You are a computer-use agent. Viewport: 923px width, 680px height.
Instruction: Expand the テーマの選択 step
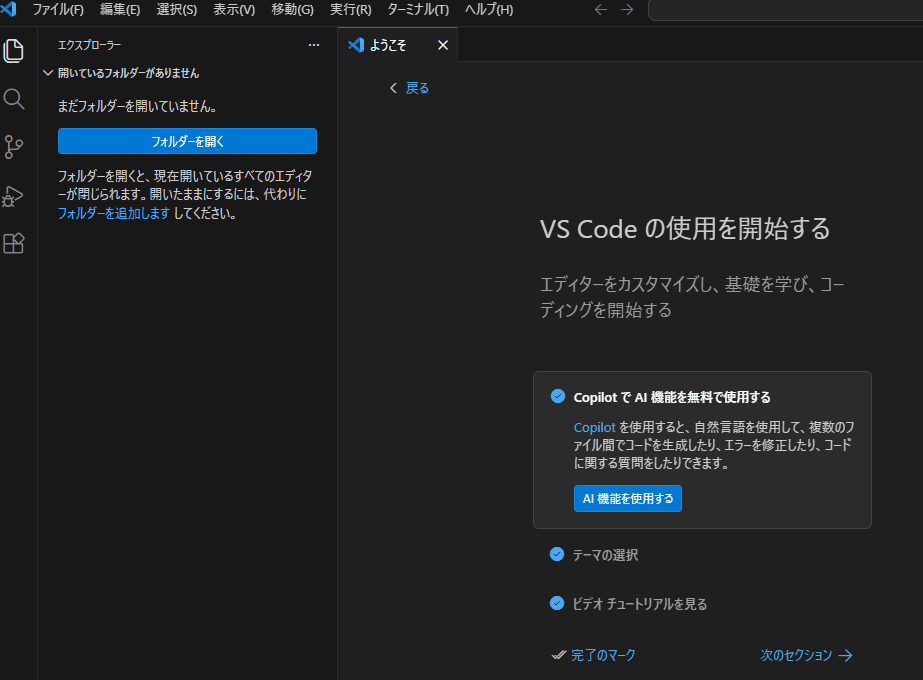pos(605,555)
